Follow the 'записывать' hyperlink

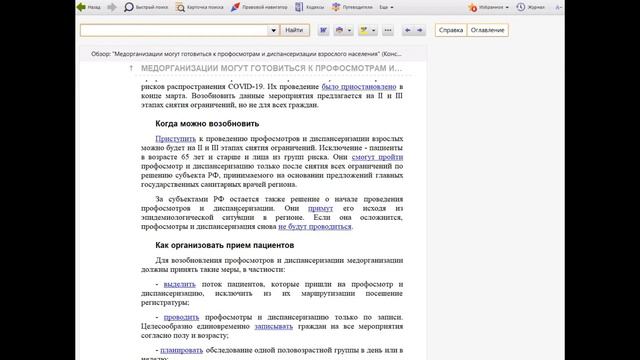[x=273, y=327]
